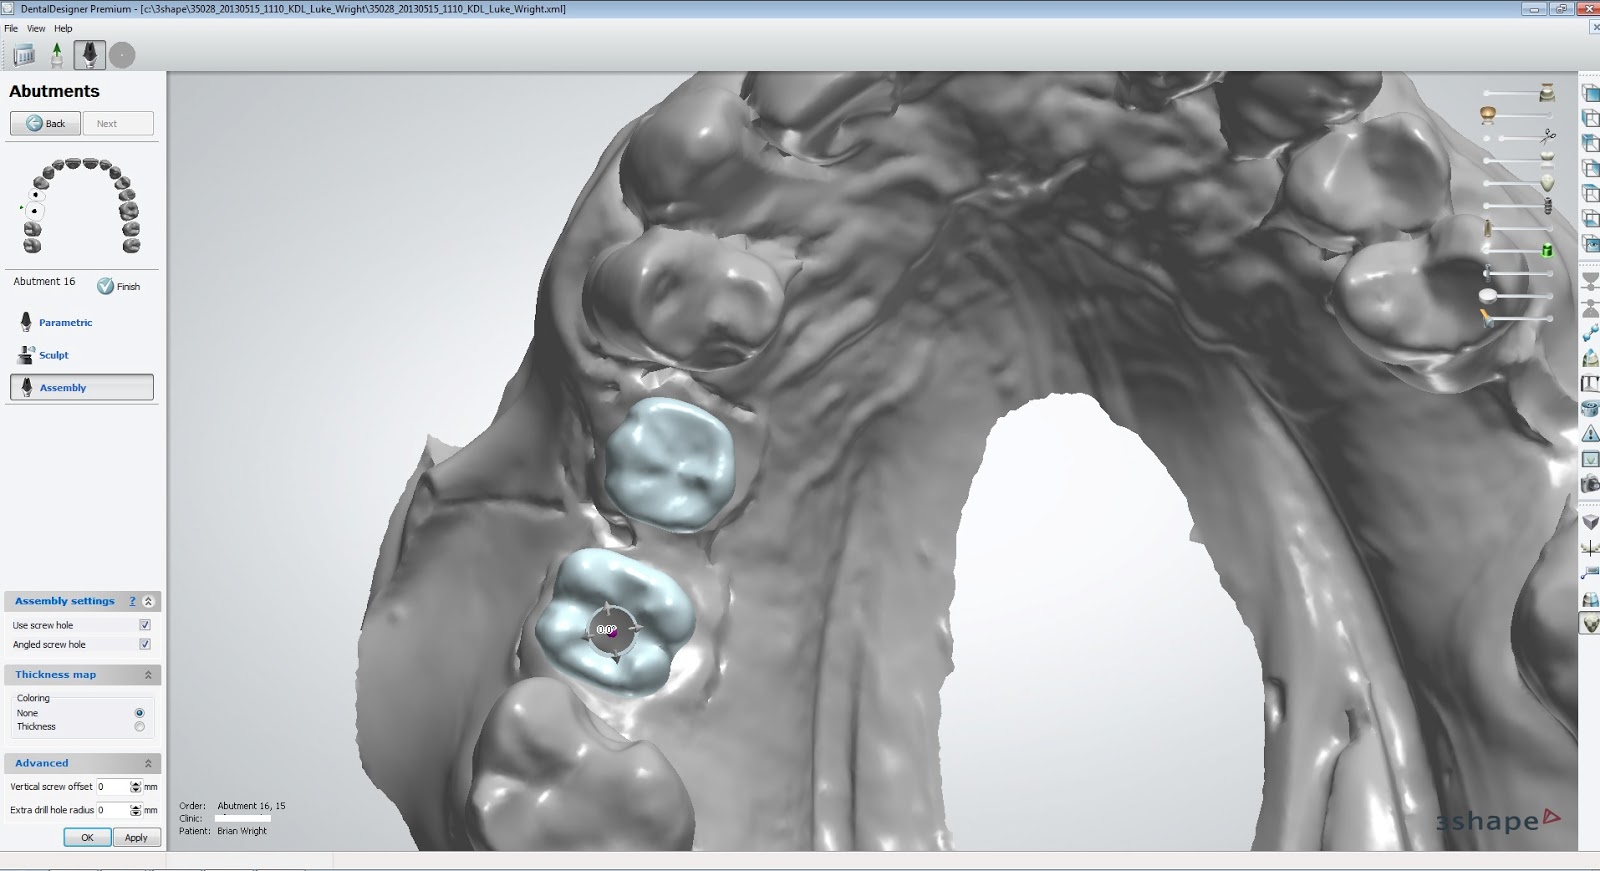The height and width of the screenshot is (871, 1600).
Task: Confirm with the OK button
Action: tap(87, 838)
